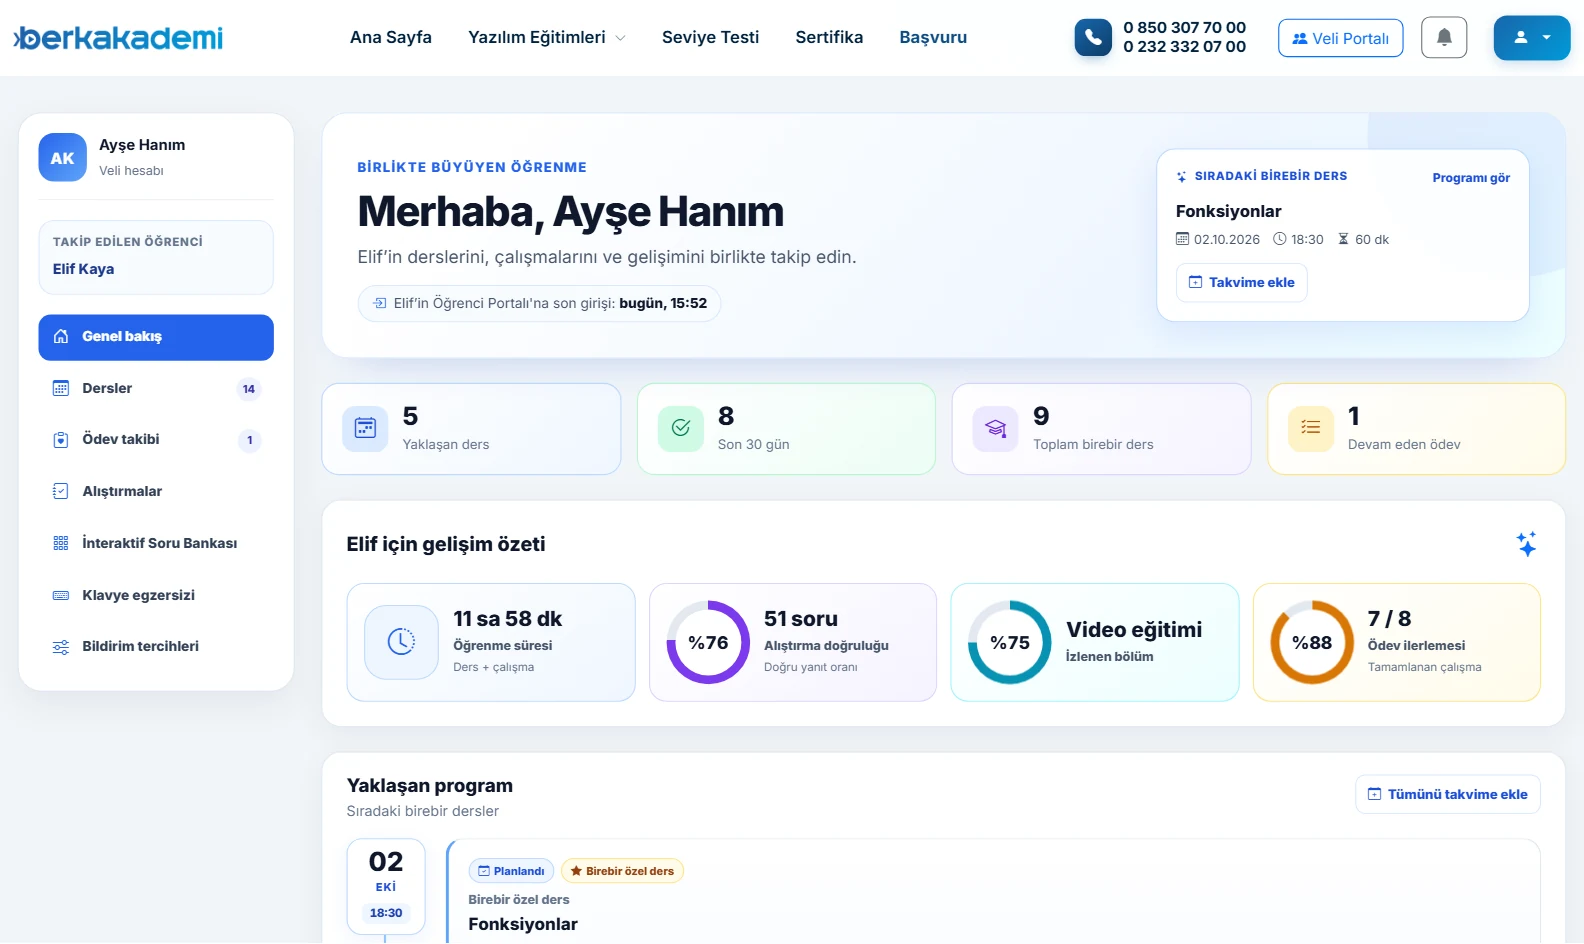This screenshot has height=944, width=1584.
Task: Open the user account dropdown menu
Action: pos(1532,38)
